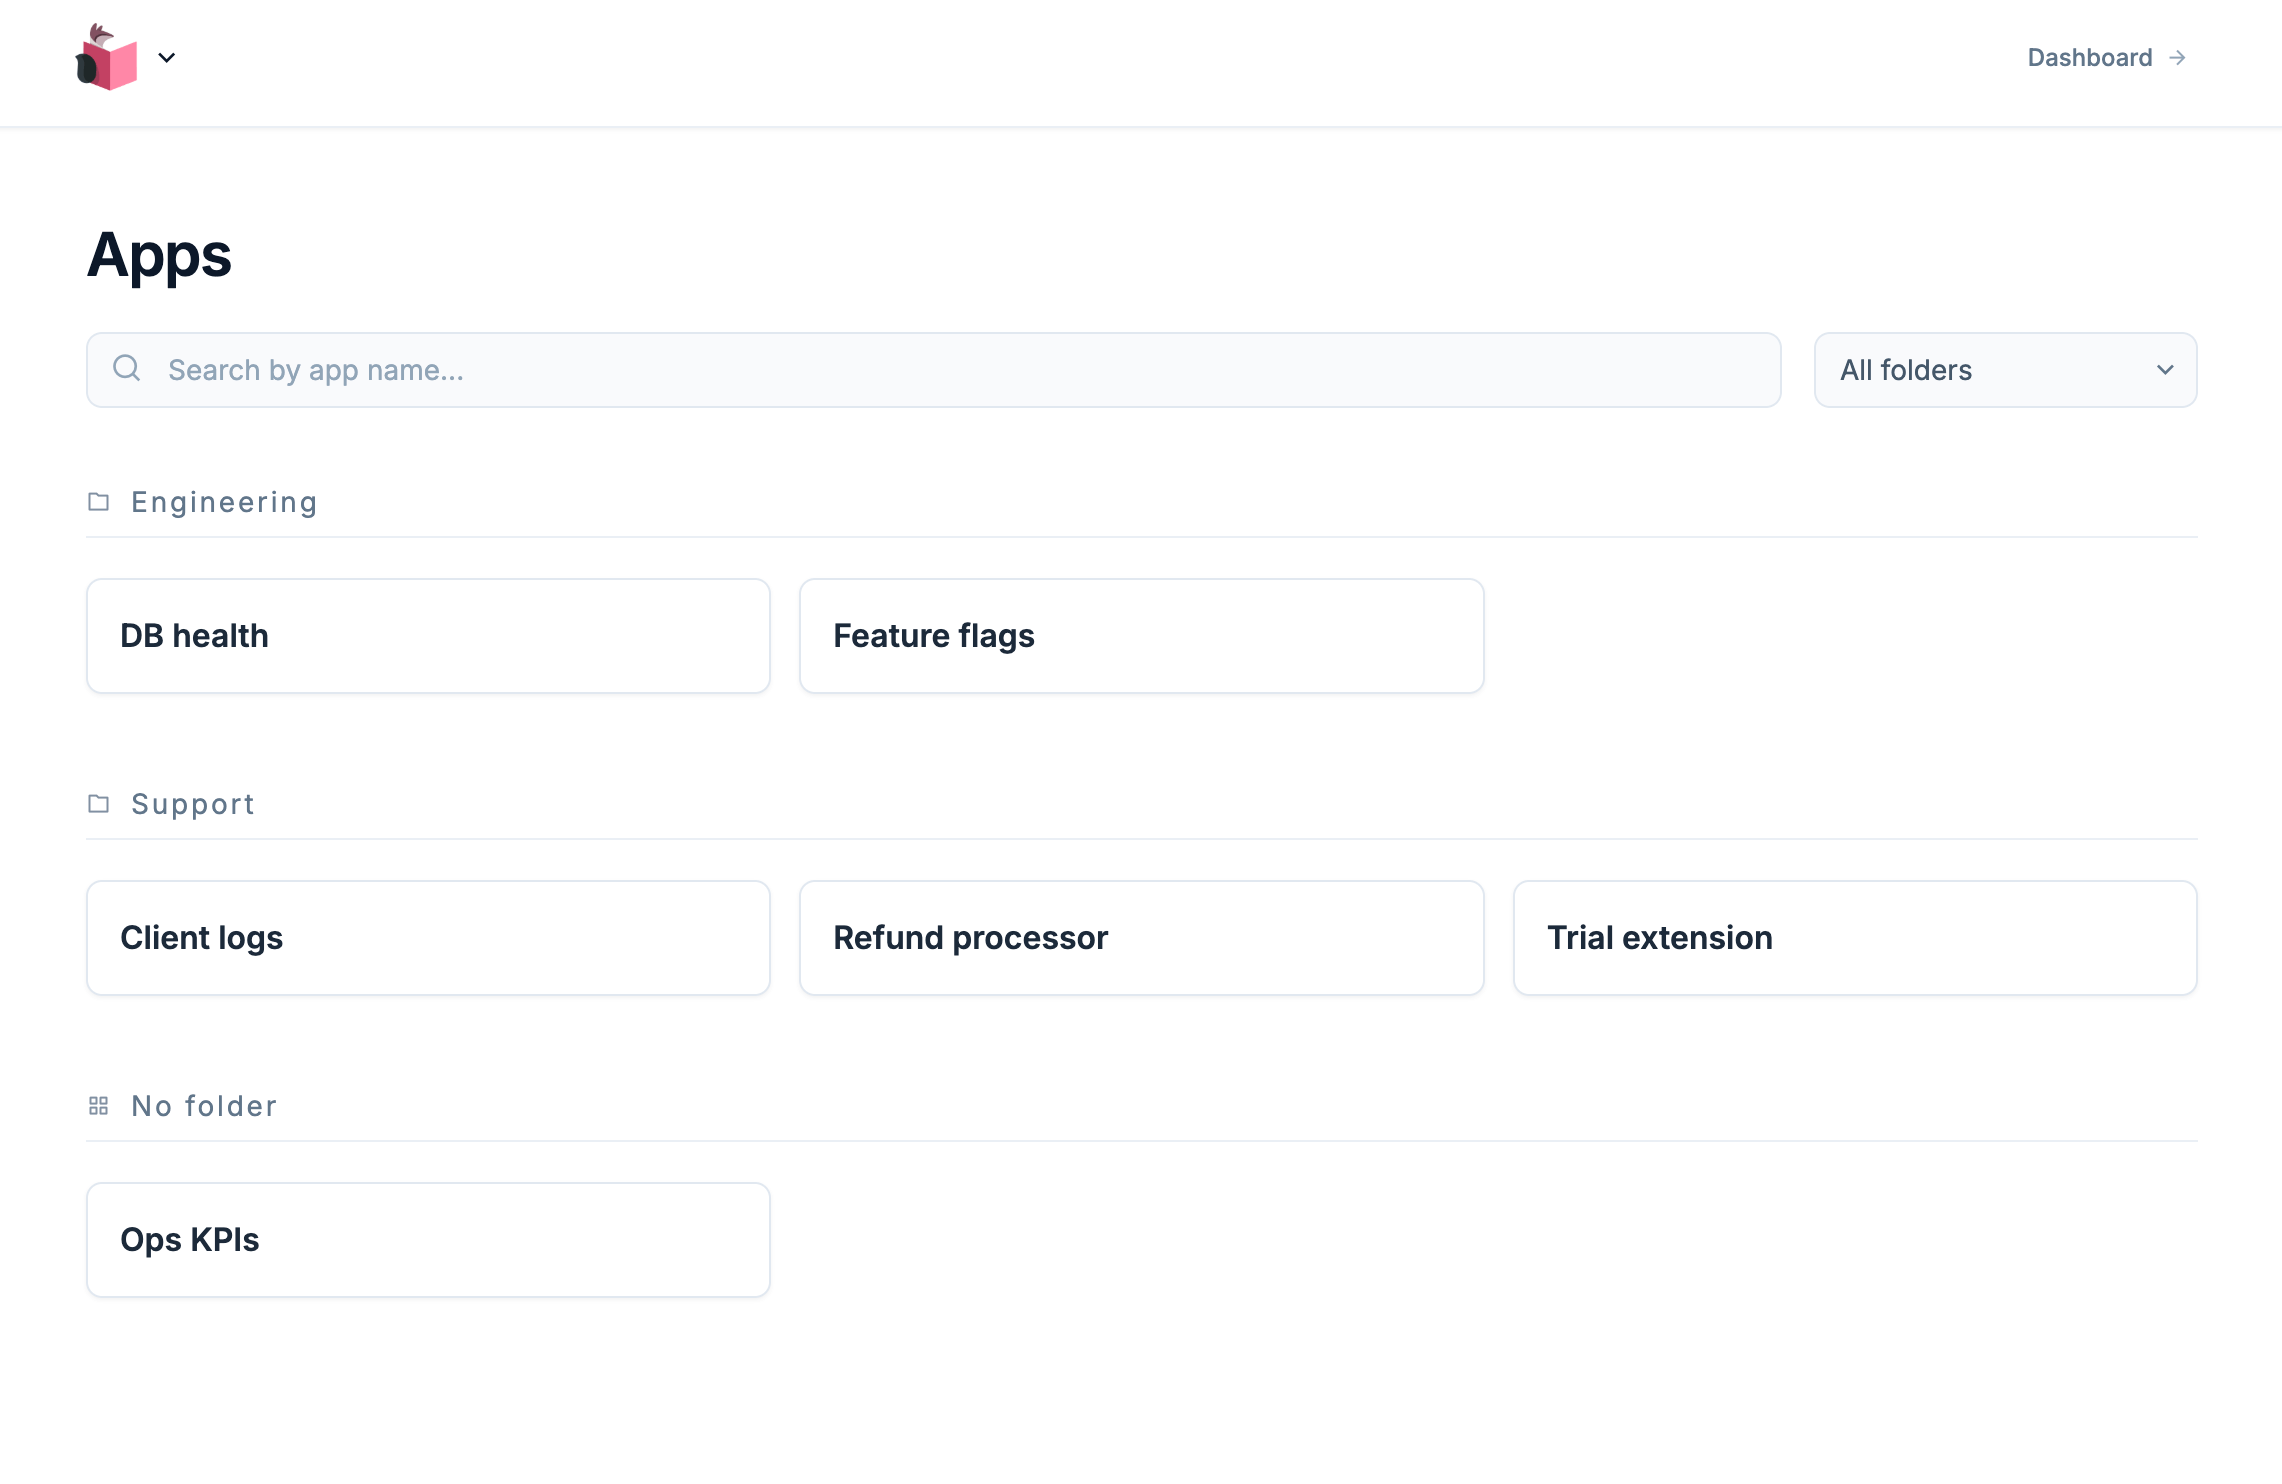Click the pink book logo icon
This screenshot has height=1484, width=2282.
(107, 58)
